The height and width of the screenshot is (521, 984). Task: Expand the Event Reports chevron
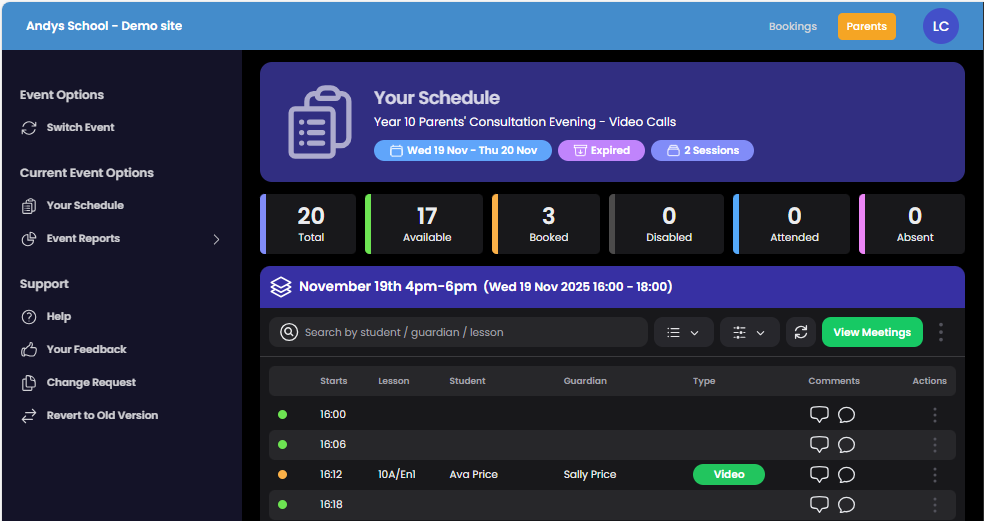click(x=217, y=239)
